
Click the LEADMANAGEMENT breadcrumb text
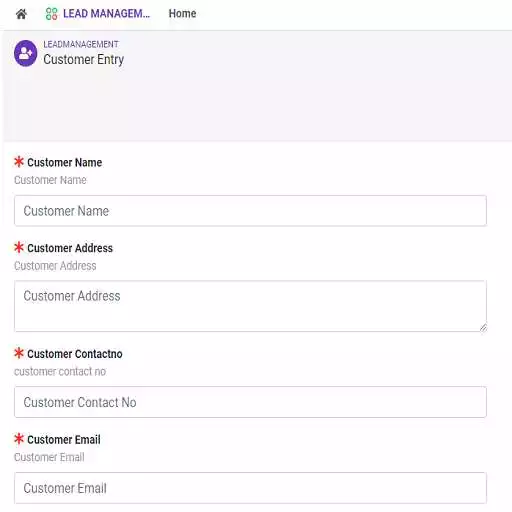[81, 44]
